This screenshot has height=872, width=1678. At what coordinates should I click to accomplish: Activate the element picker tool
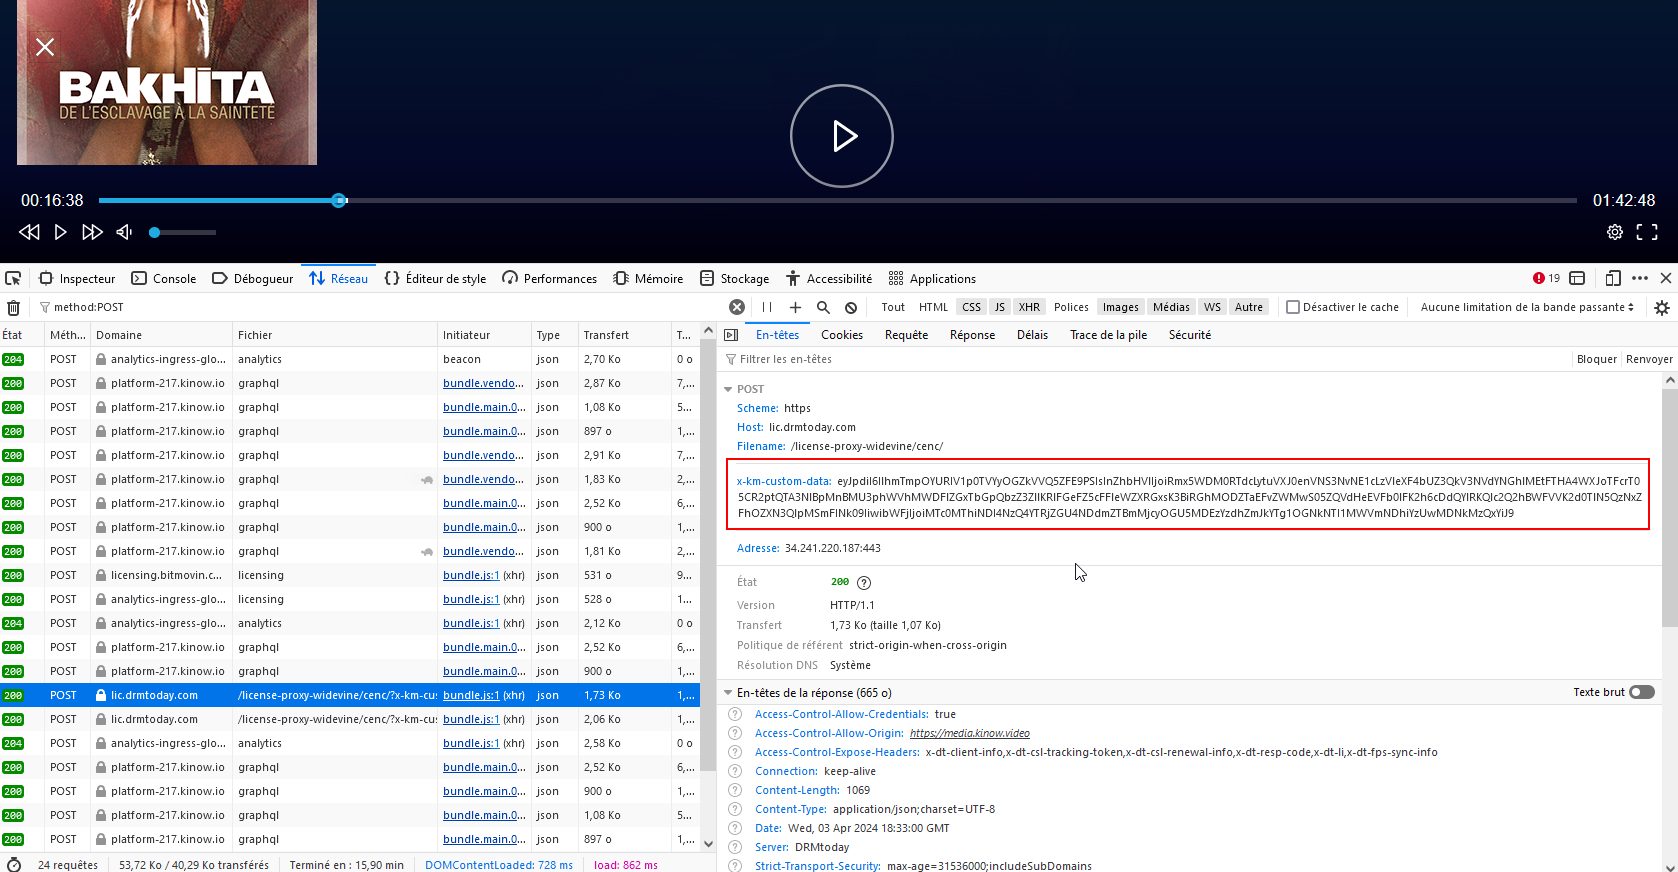coord(13,279)
